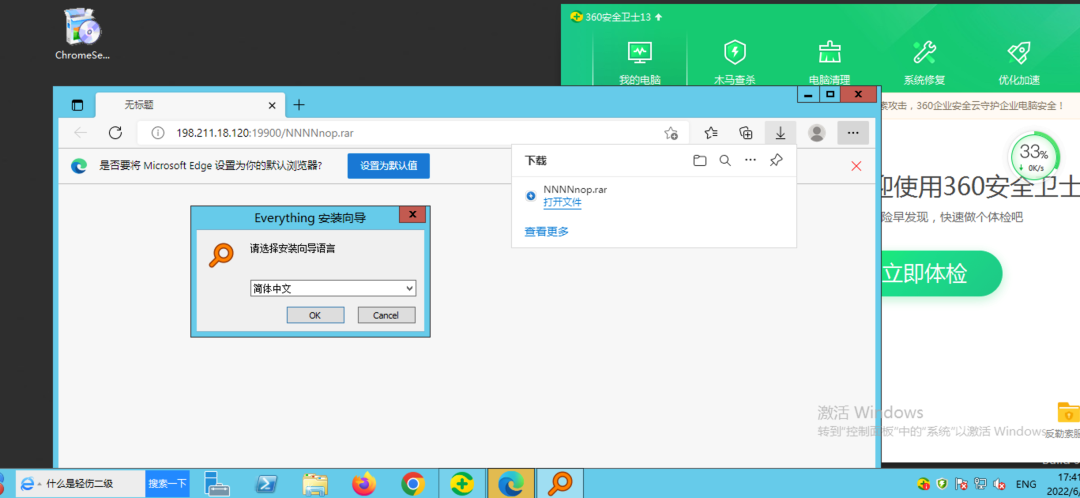The image size is (1080, 498).
Task: Open 电脑清理 in 360 Security
Action: [x=829, y=63]
